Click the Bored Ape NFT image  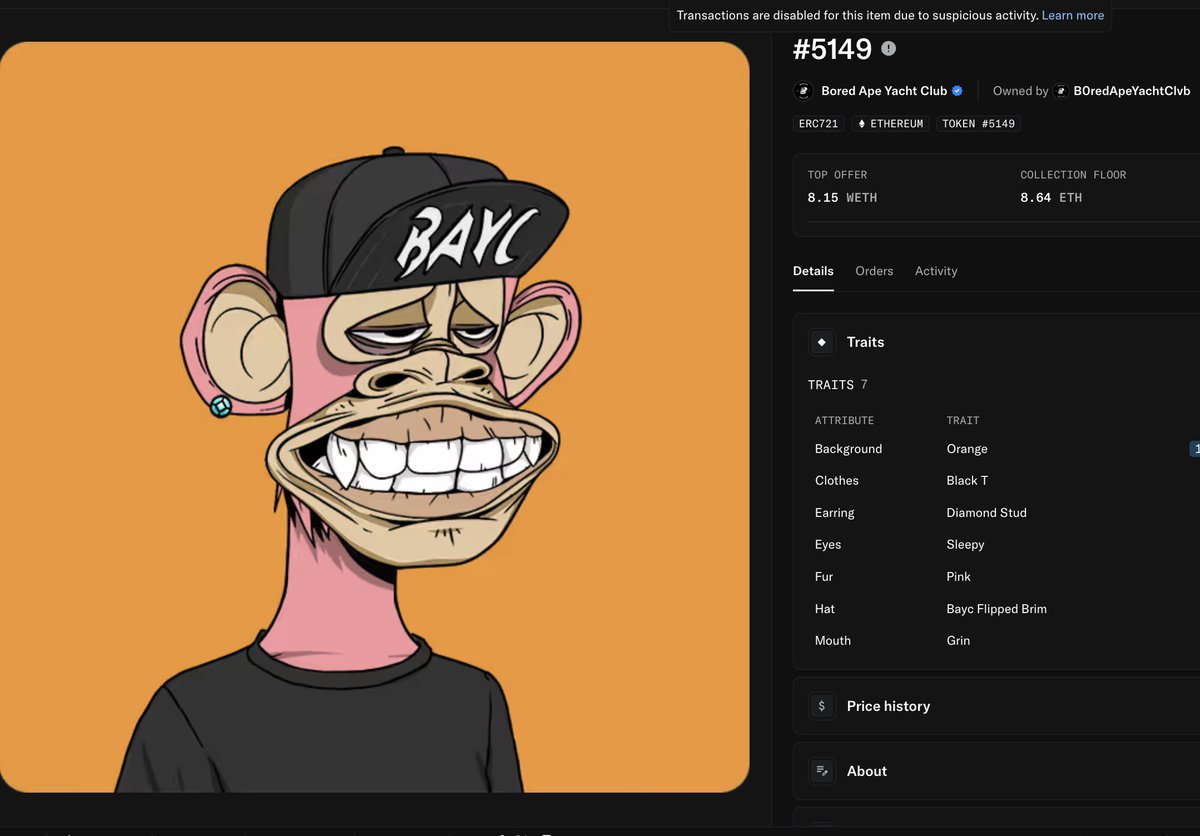[375, 417]
